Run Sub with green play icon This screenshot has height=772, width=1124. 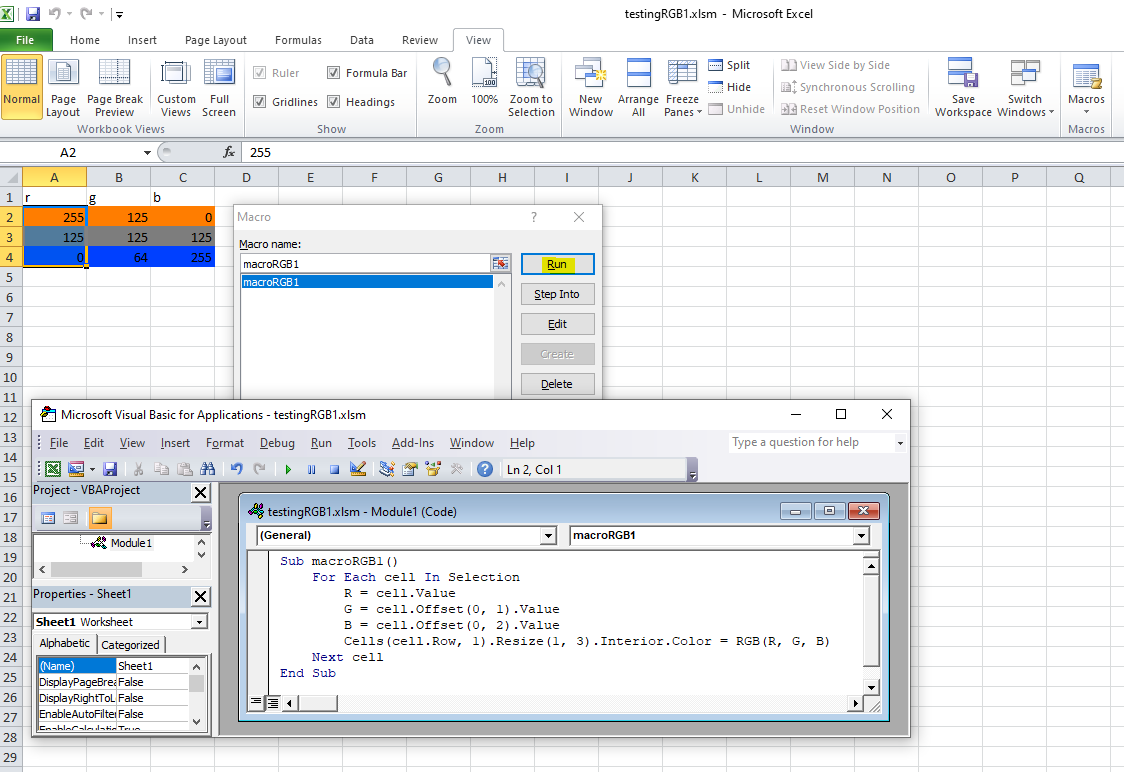coord(288,470)
